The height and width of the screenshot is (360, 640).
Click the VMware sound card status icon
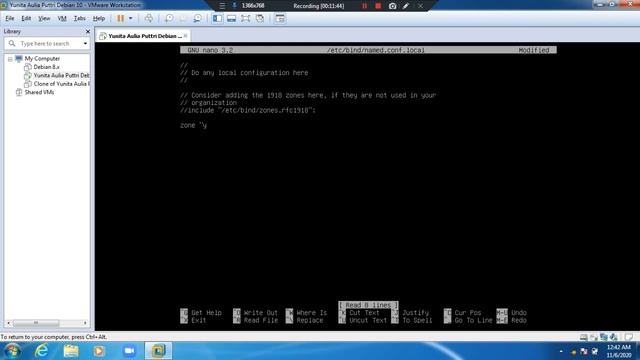613,337
